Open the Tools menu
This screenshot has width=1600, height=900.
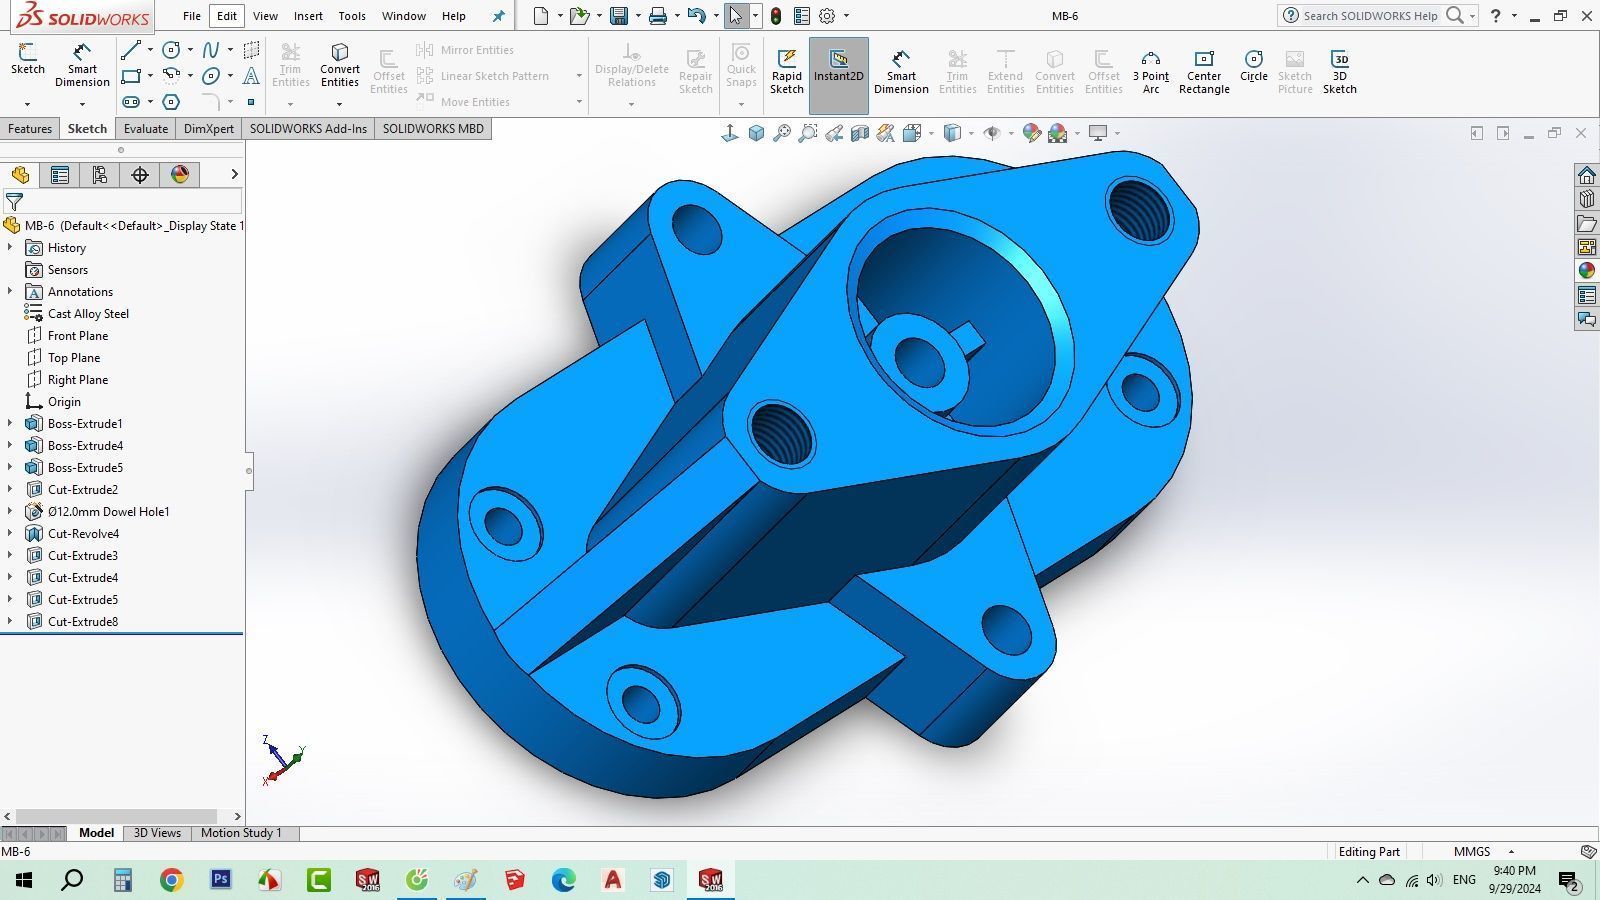[352, 16]
